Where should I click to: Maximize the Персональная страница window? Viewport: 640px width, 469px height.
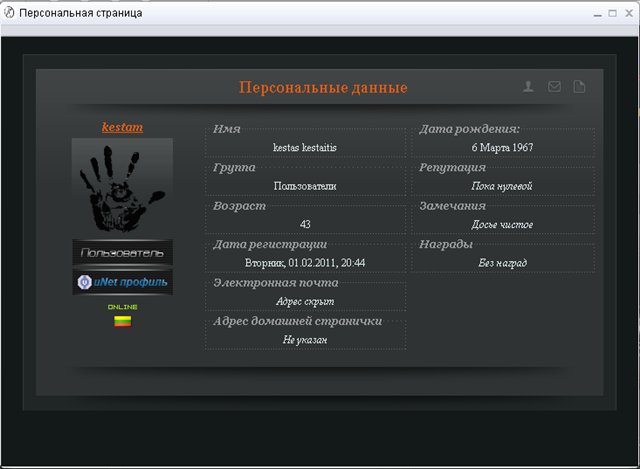[613, 13]
